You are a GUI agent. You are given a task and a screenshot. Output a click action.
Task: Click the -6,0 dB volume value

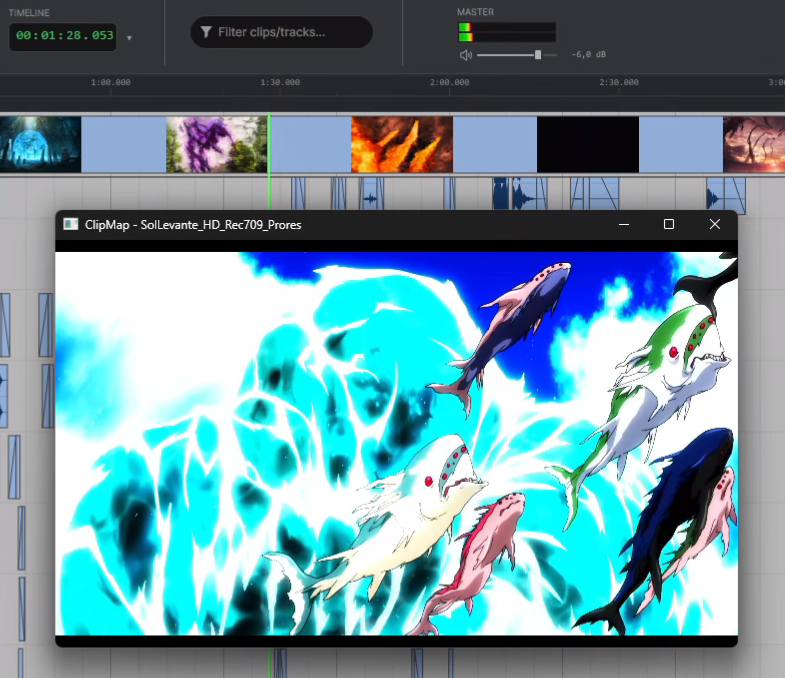589,55
